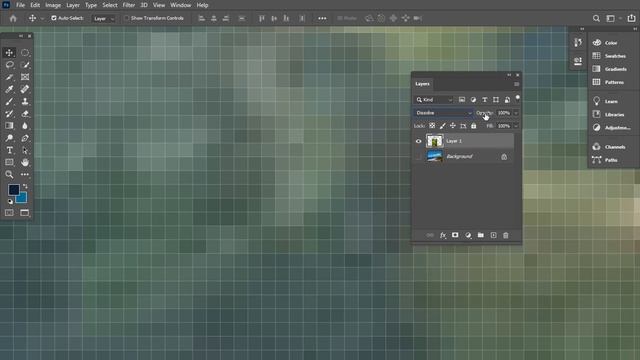Select the Horizontal Type tool
This screenshot has width=640, height=360.
tap(9, 150)
